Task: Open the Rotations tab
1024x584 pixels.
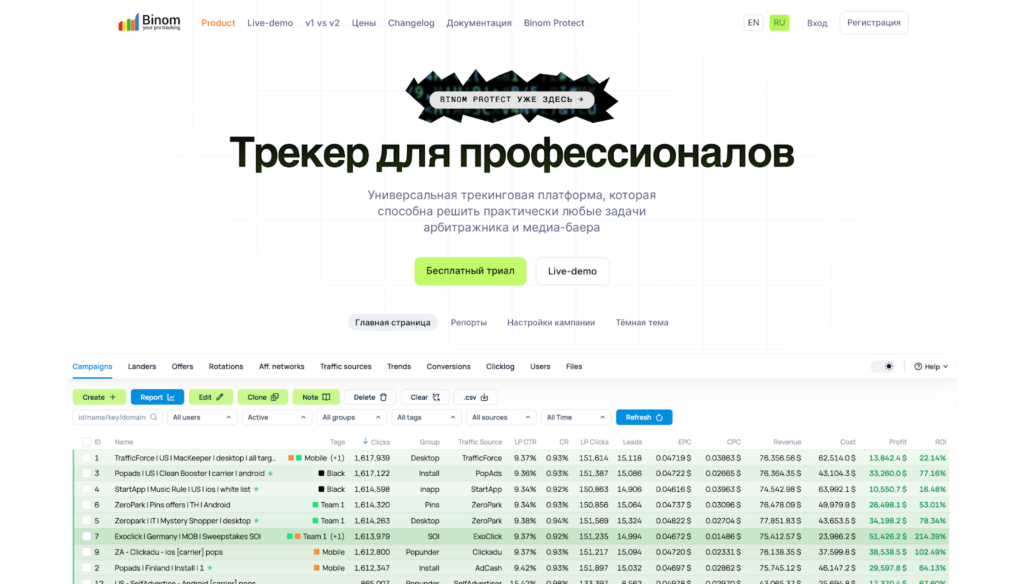Action: 226,366
